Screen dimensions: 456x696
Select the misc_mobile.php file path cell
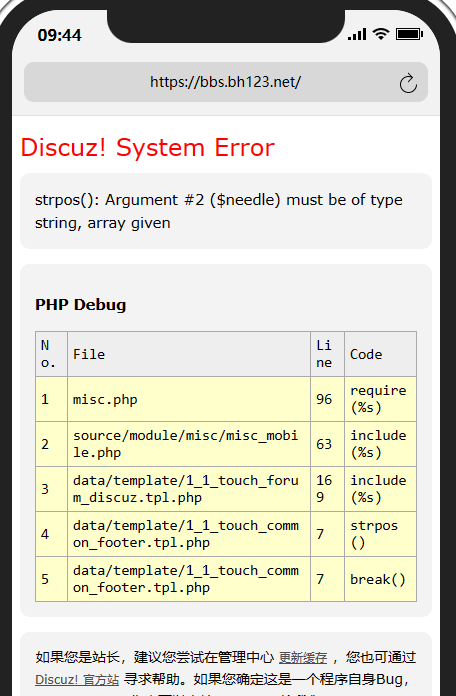click(189, 444)
